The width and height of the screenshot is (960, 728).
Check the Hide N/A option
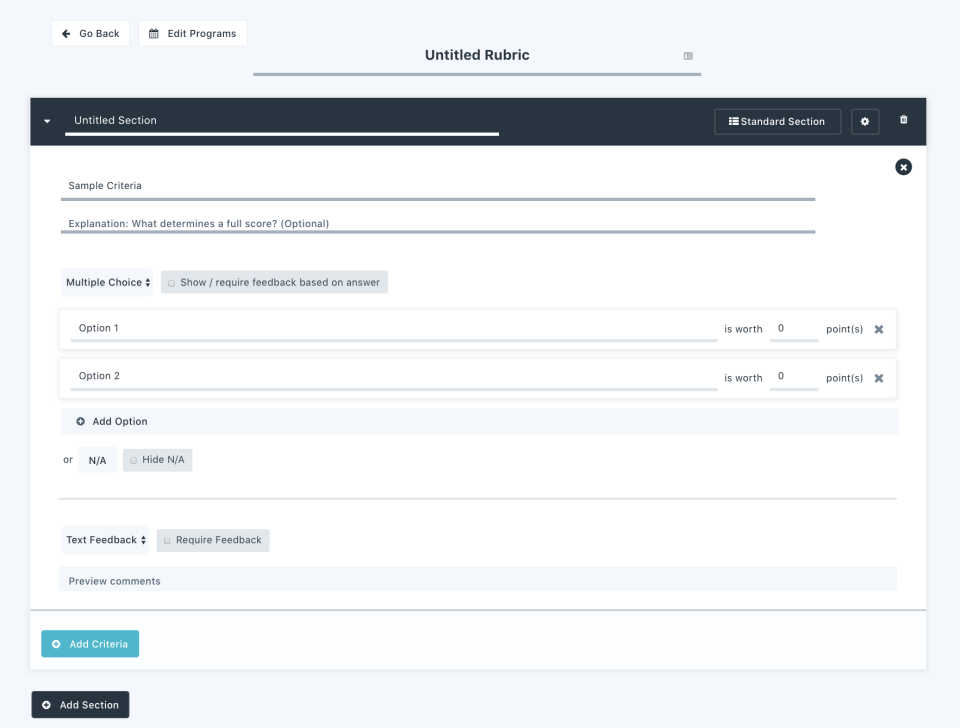click(133, 459)
